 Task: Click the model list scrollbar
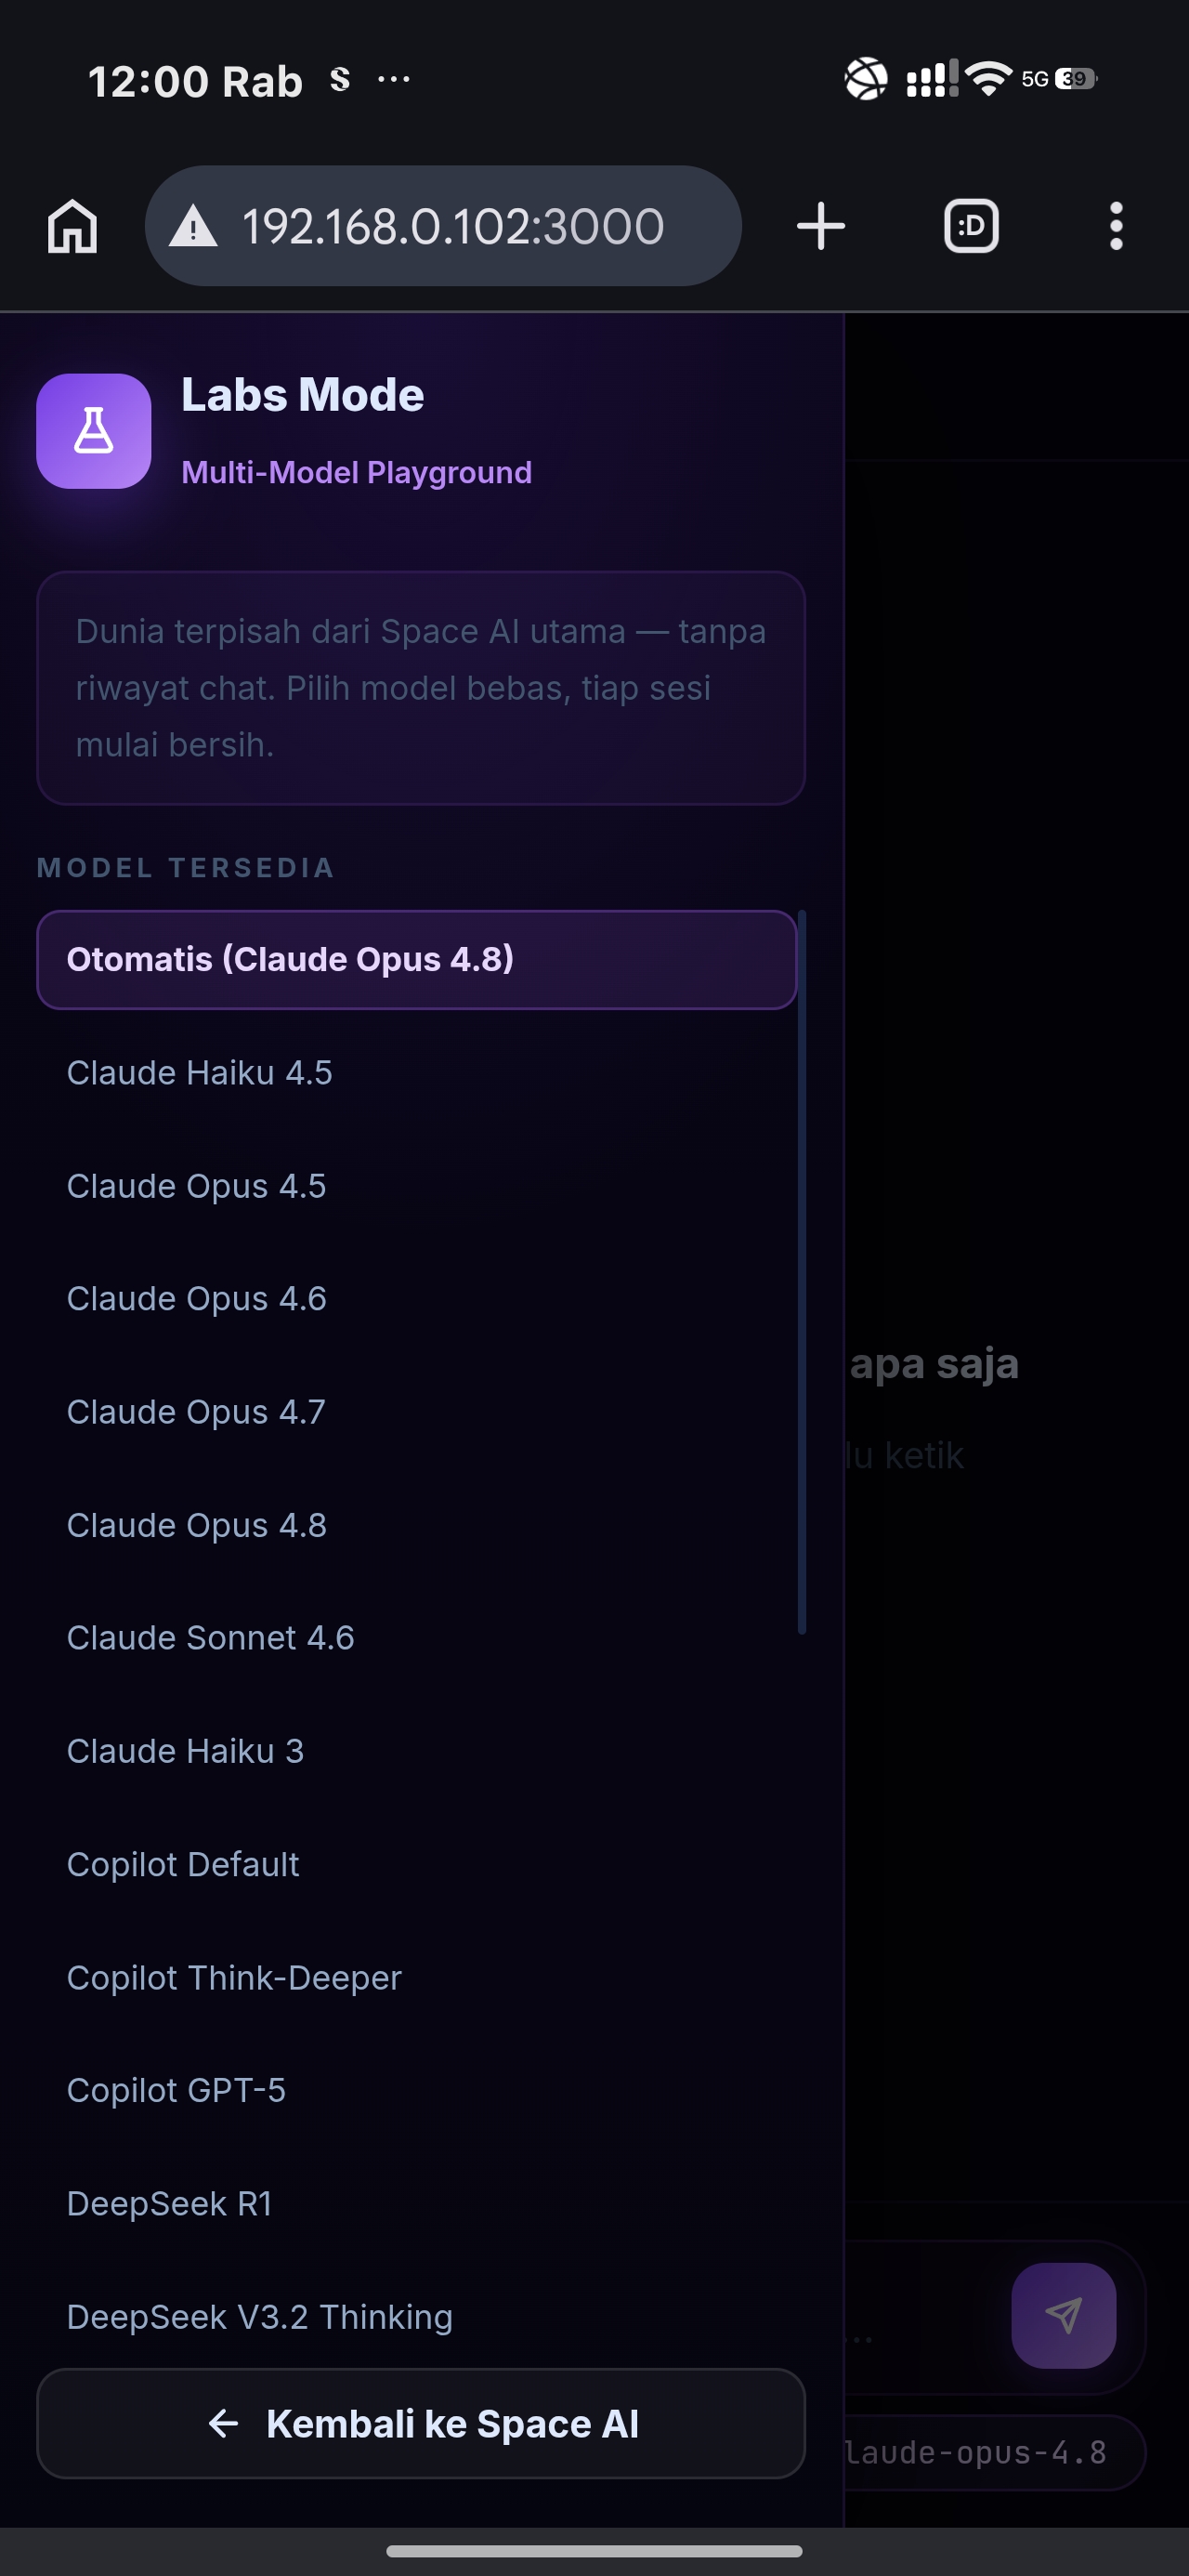(x=802, y=1272)
